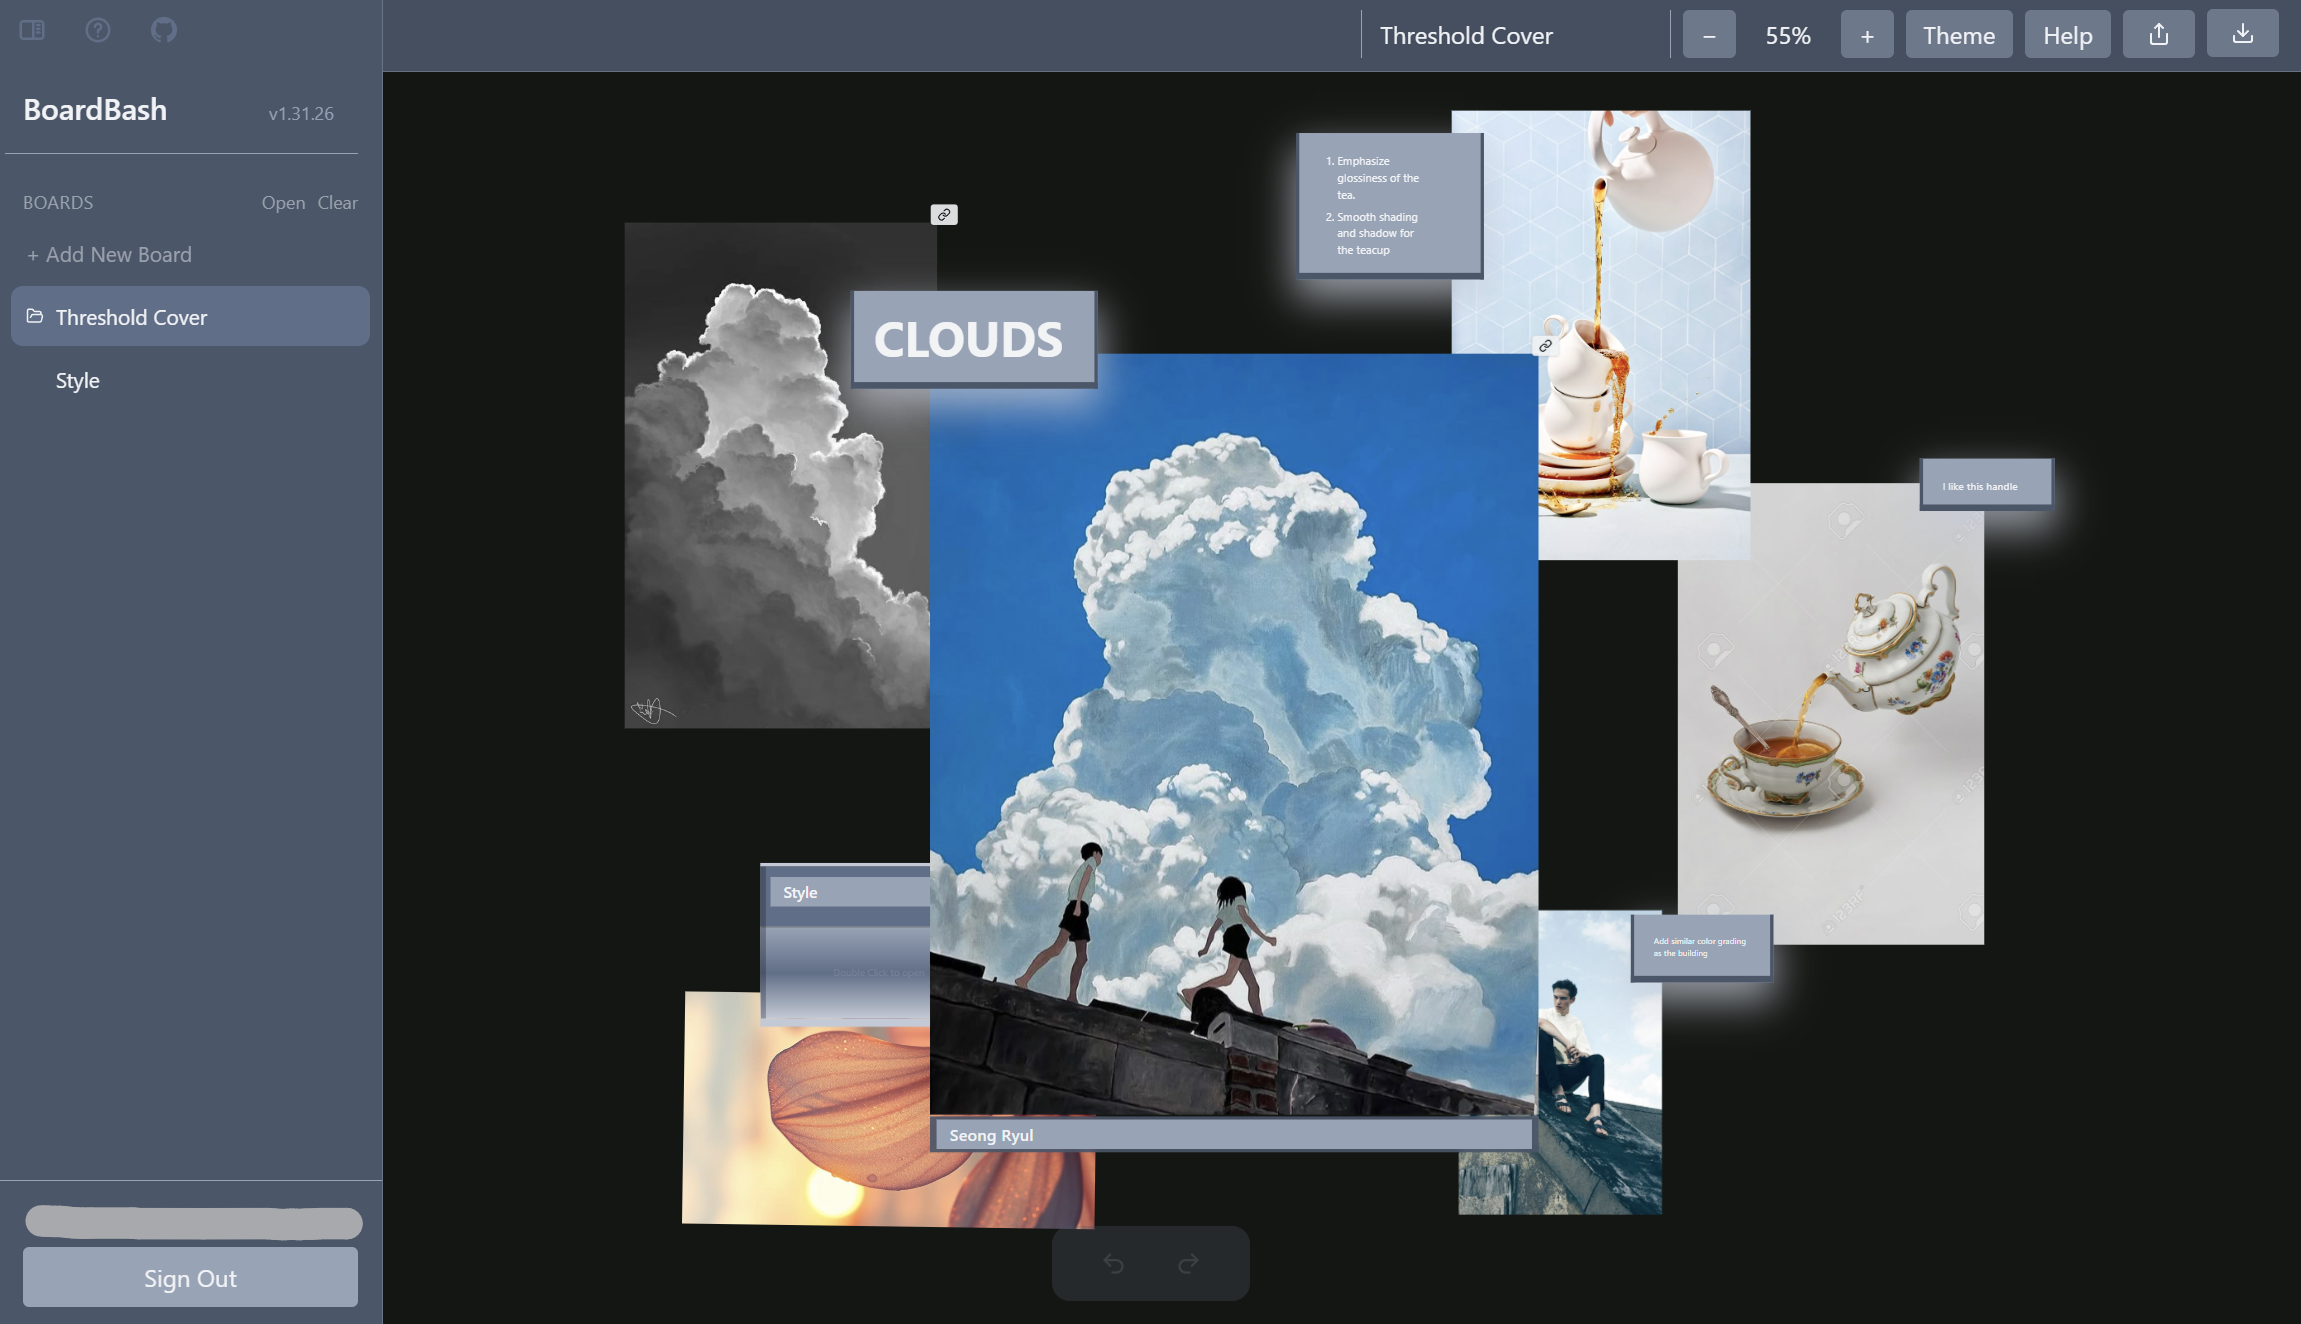The image size is (2301, 1324).
Task: Select the blue sky anime clouds image
Action: tap(1233, 734)
